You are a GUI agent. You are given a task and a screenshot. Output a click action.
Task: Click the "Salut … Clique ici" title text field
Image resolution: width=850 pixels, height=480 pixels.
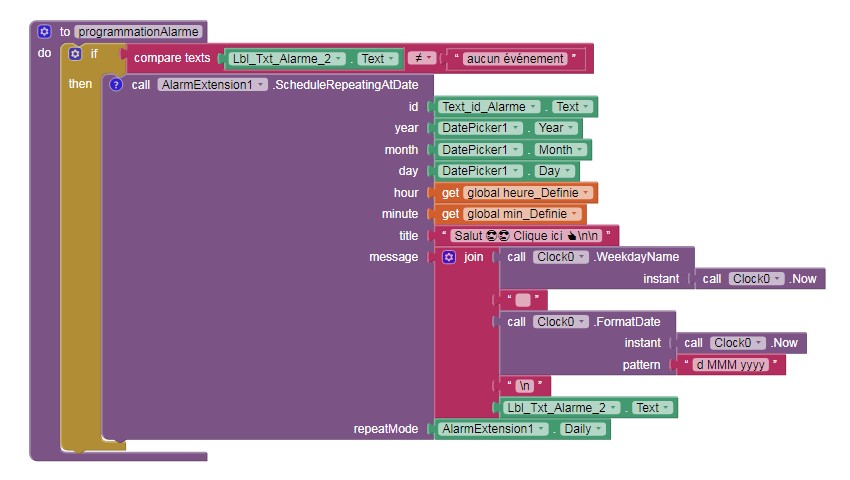[x=527, y=236]
